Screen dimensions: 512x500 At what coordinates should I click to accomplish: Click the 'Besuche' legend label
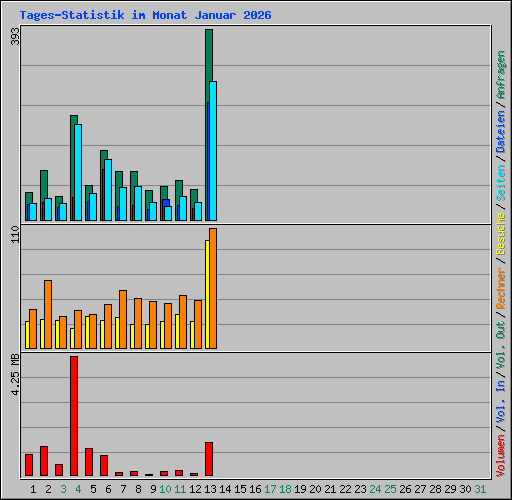point(501,234)
